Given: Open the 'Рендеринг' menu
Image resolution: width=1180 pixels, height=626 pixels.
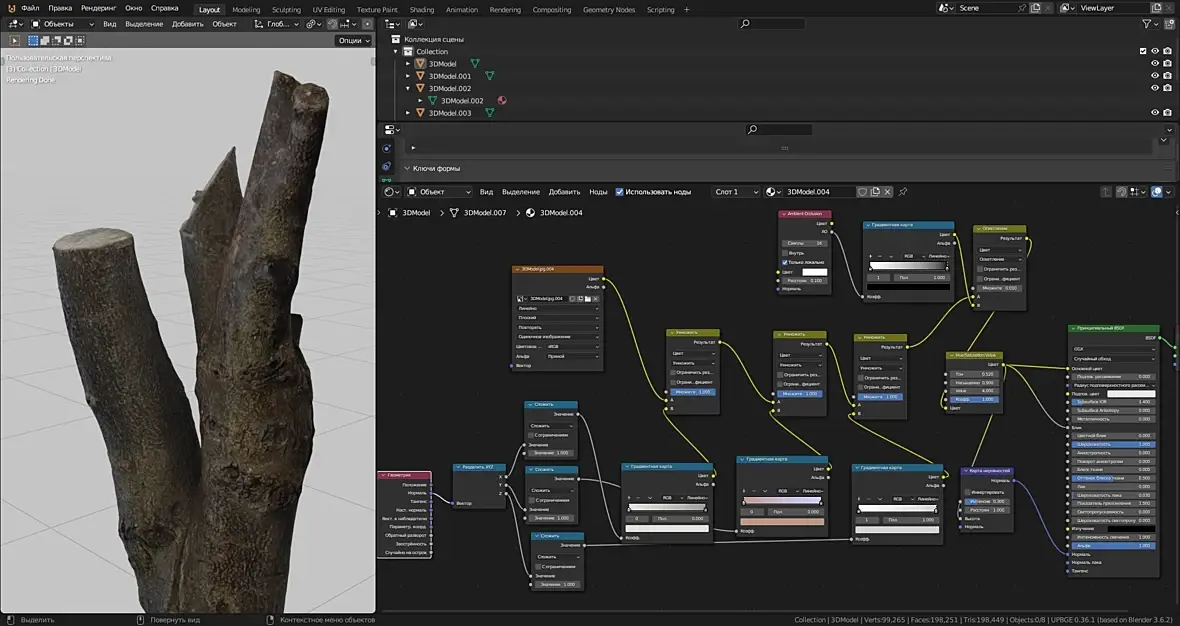Looking at the screenshot, I should coord(99,8).
